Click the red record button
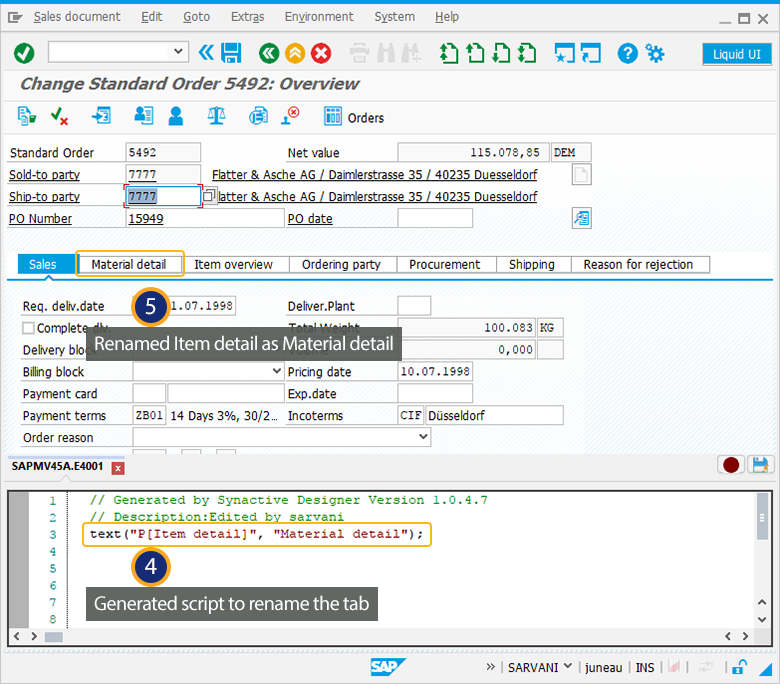This screenshot has height=684, width=780. click(731, 465)
